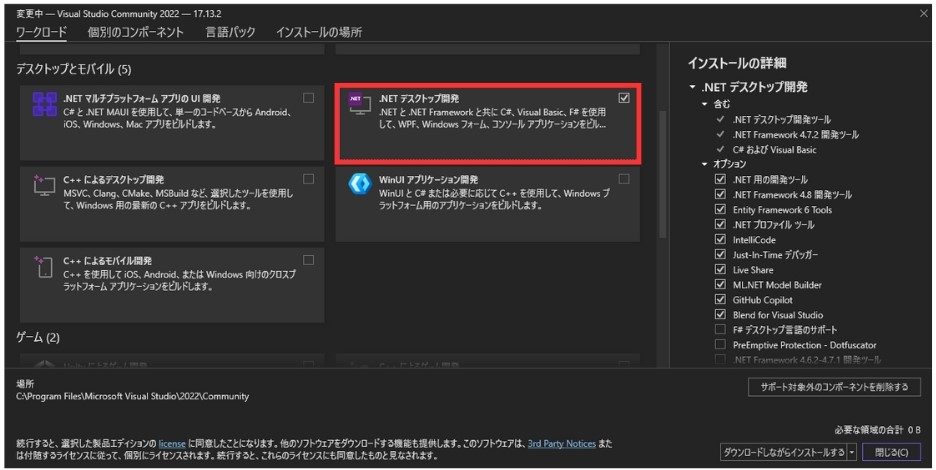Viewport: 936px width, 470px height.
Task: Click the C++ によるデスクトップ開発 icon
Action: (x=45, y=185)
